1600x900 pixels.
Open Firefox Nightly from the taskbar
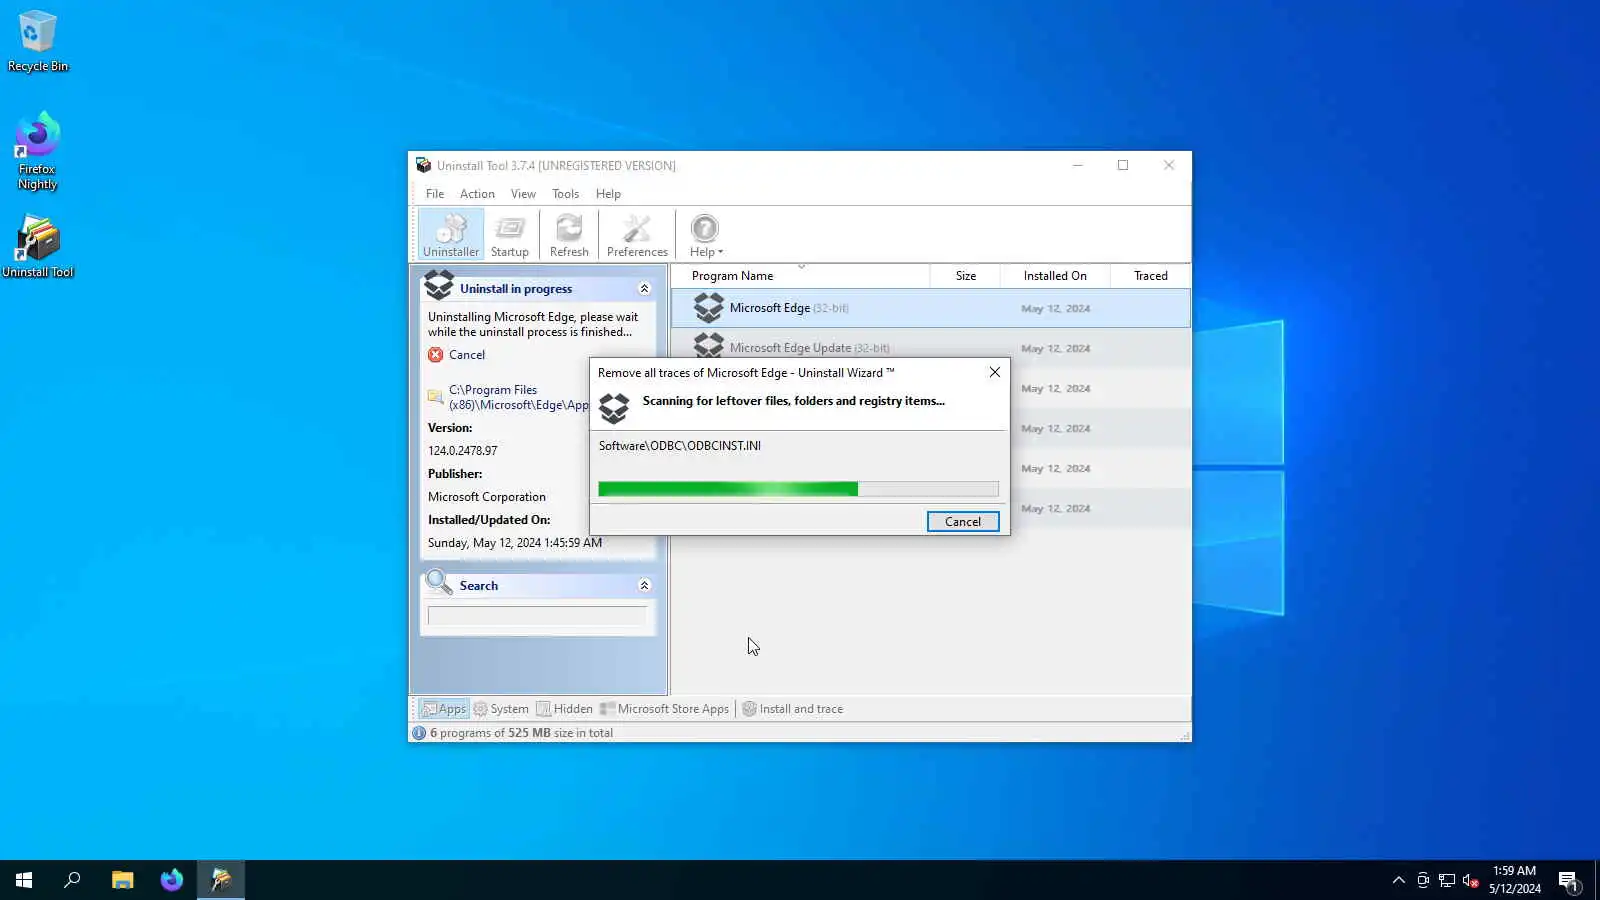(172, 880)
